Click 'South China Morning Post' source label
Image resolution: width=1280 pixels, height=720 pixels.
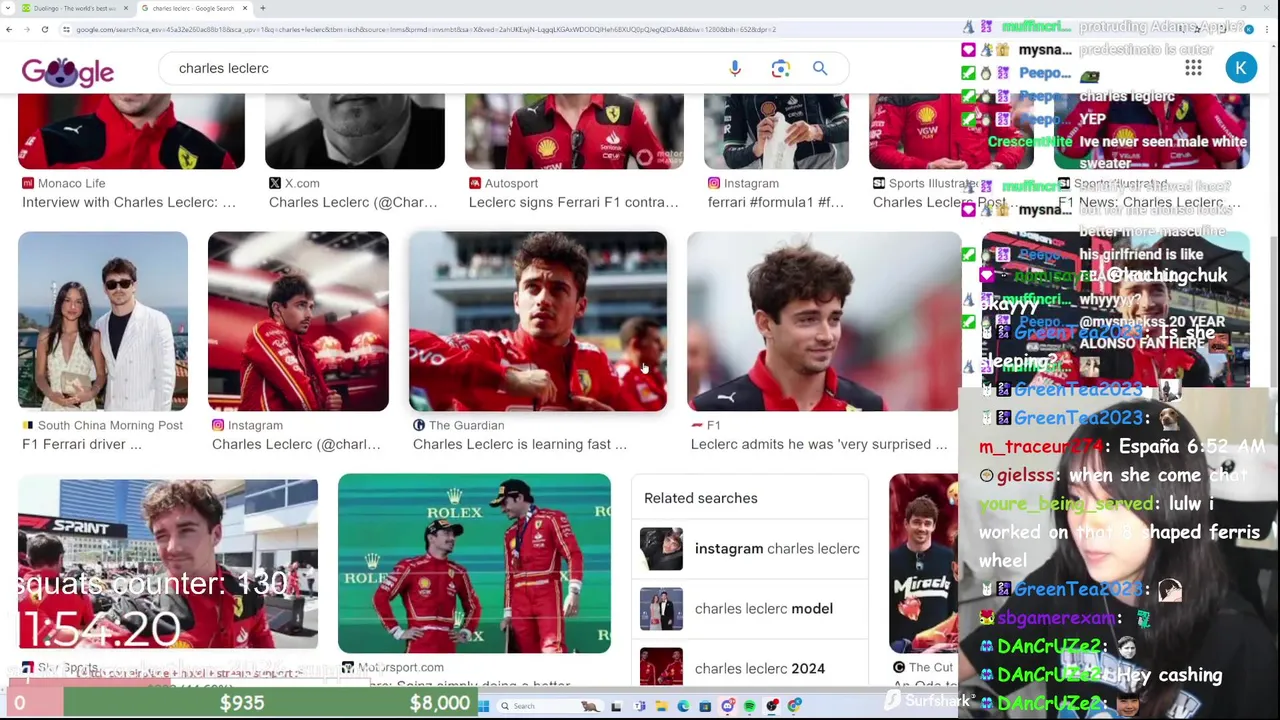pyautogui.click(x=110, y=425)
